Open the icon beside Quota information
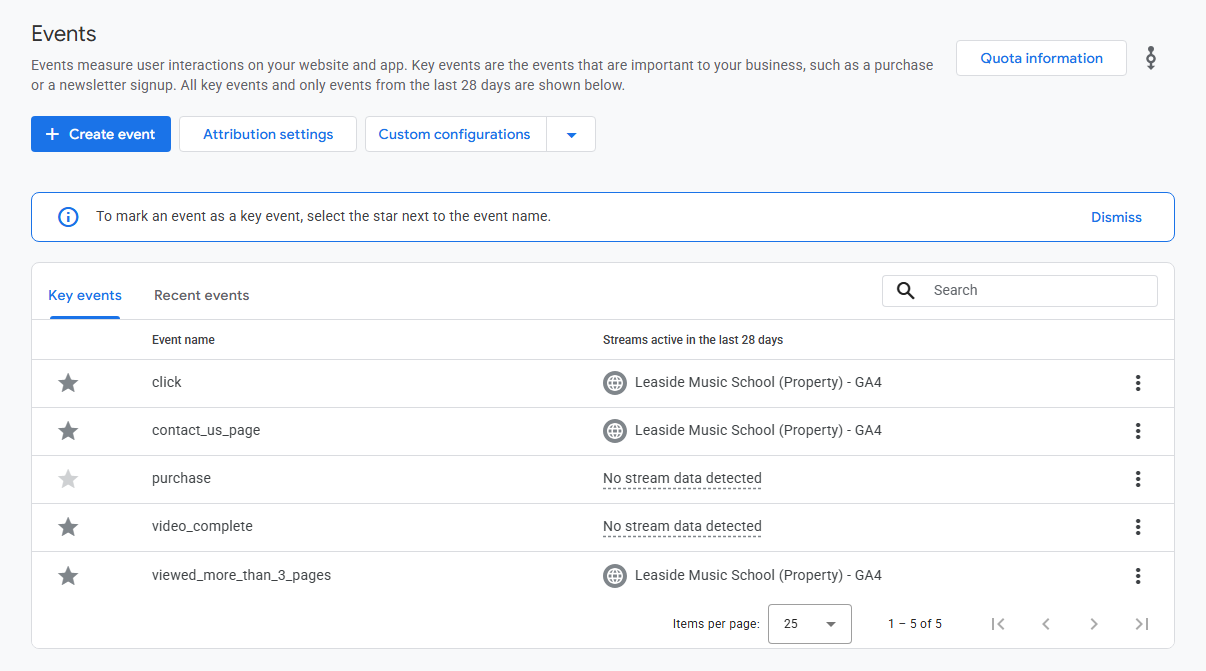Screen dimensions: 1206x671 (x=1151, y=58)
